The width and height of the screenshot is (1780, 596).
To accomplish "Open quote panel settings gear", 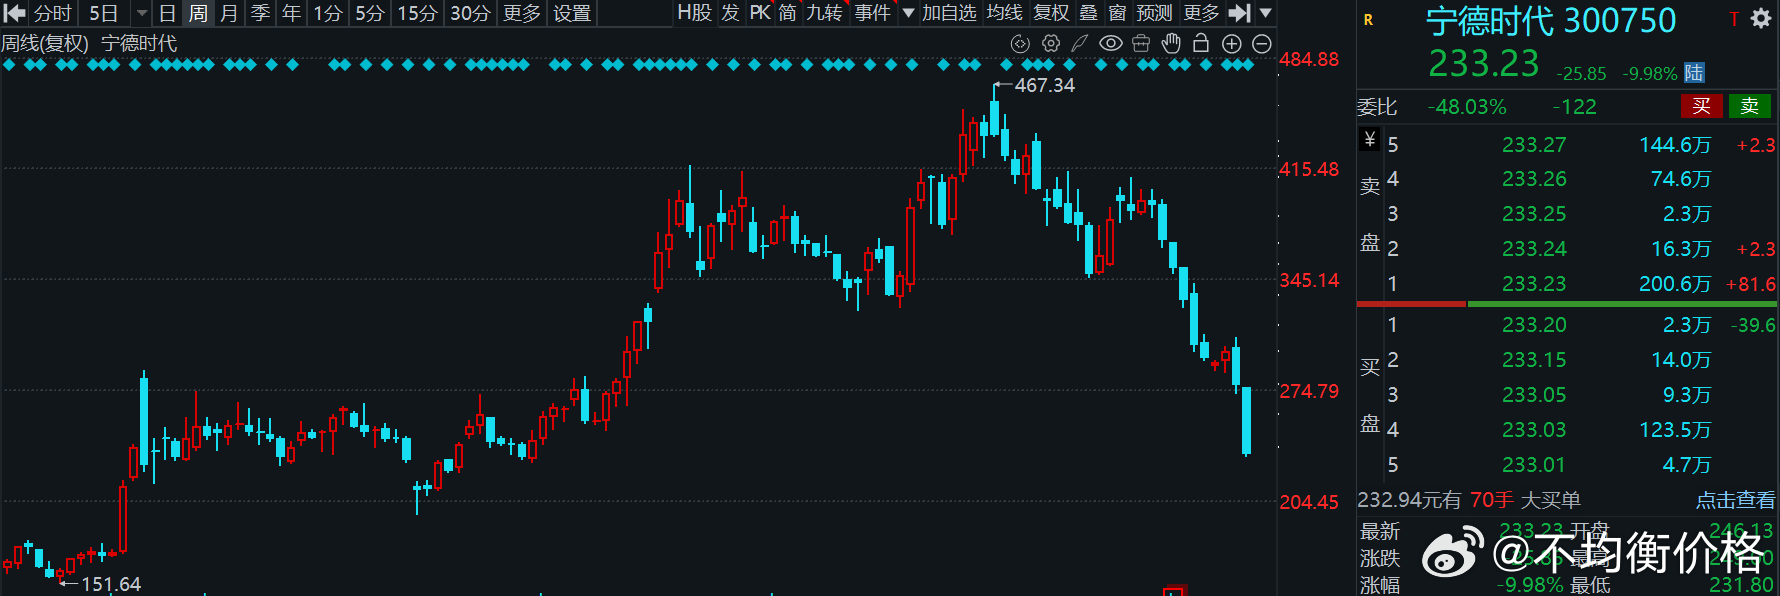I will point(1761,18).
